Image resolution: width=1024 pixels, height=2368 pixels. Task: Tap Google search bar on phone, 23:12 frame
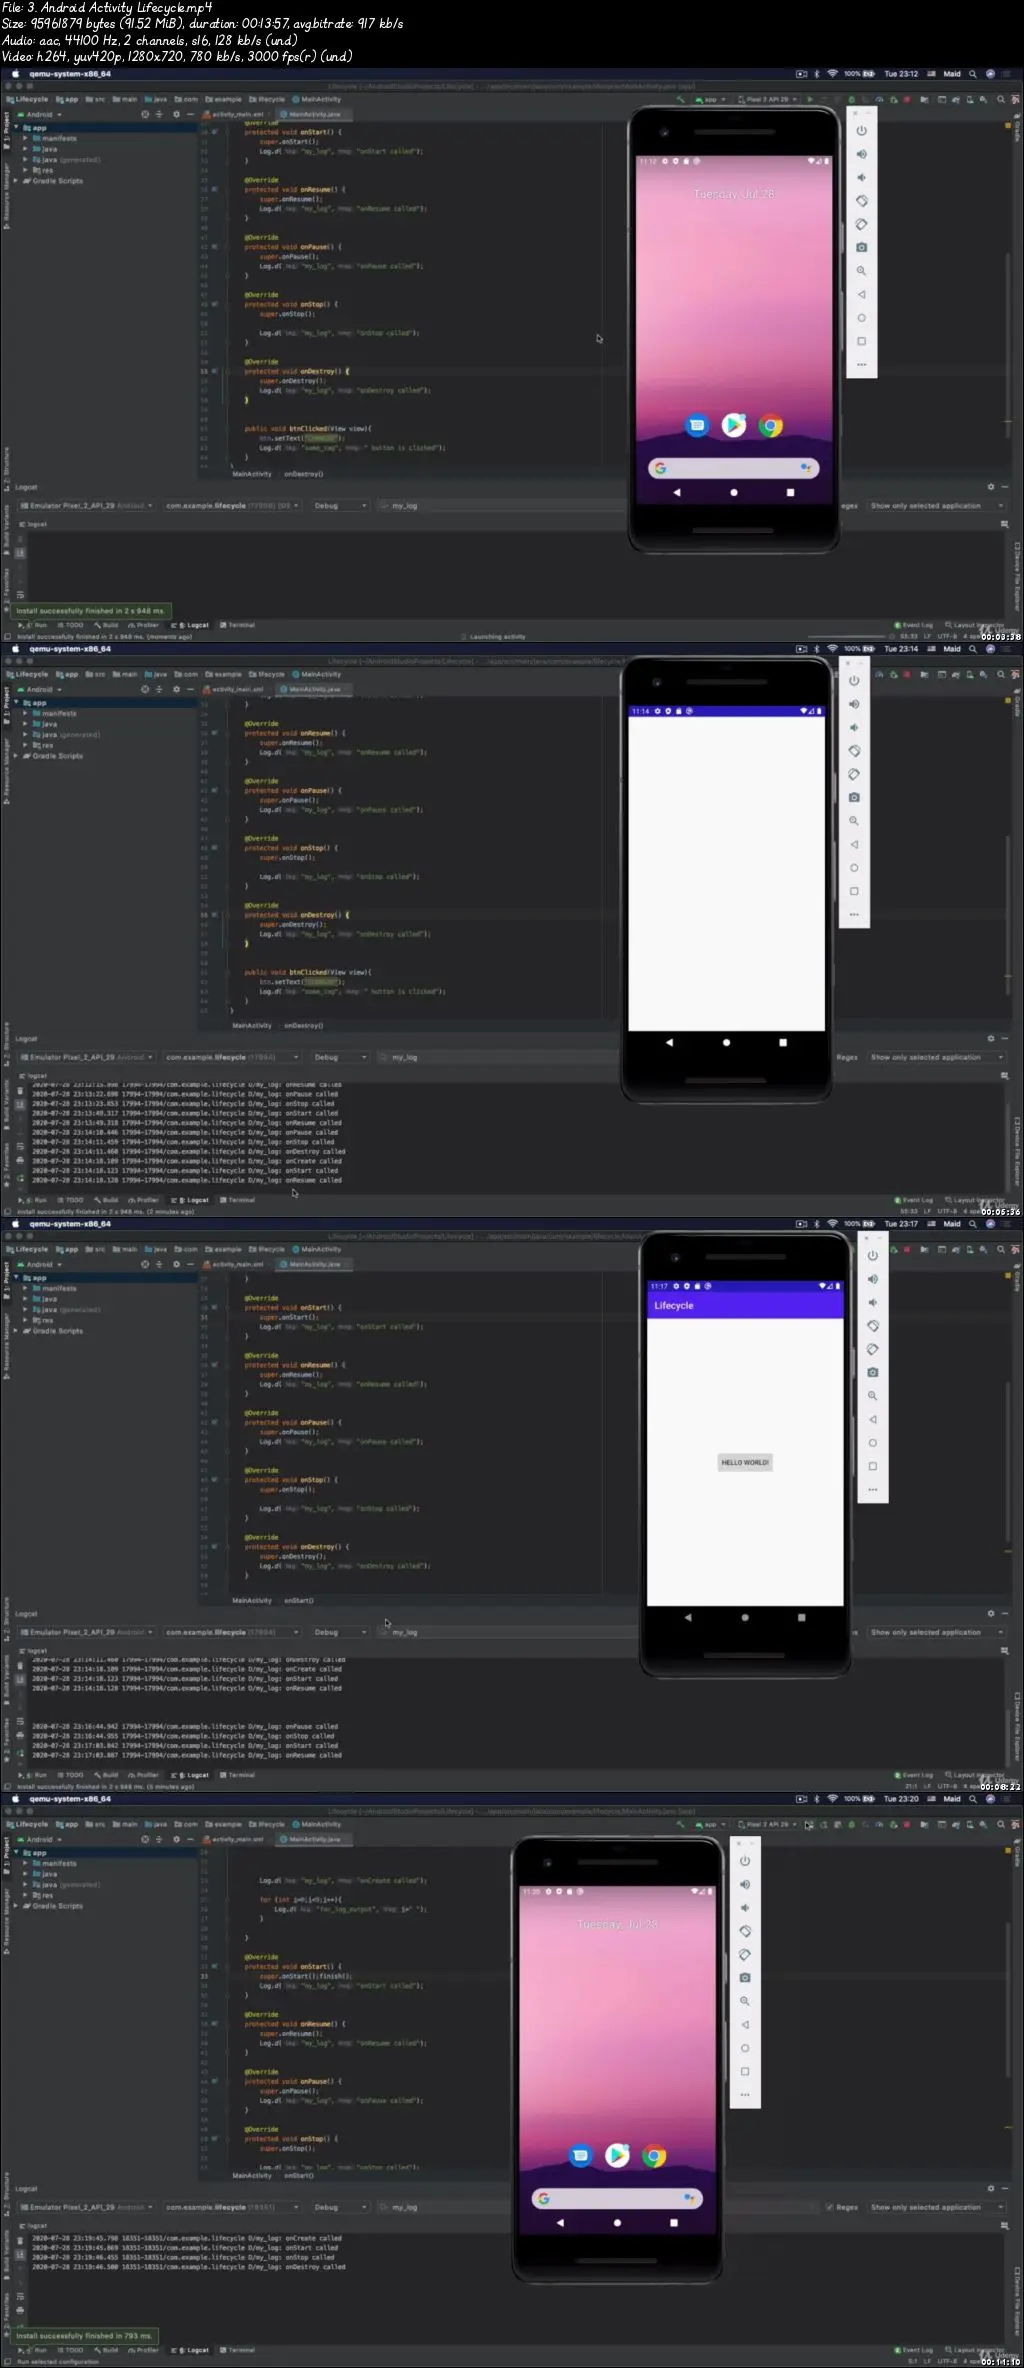733,468
